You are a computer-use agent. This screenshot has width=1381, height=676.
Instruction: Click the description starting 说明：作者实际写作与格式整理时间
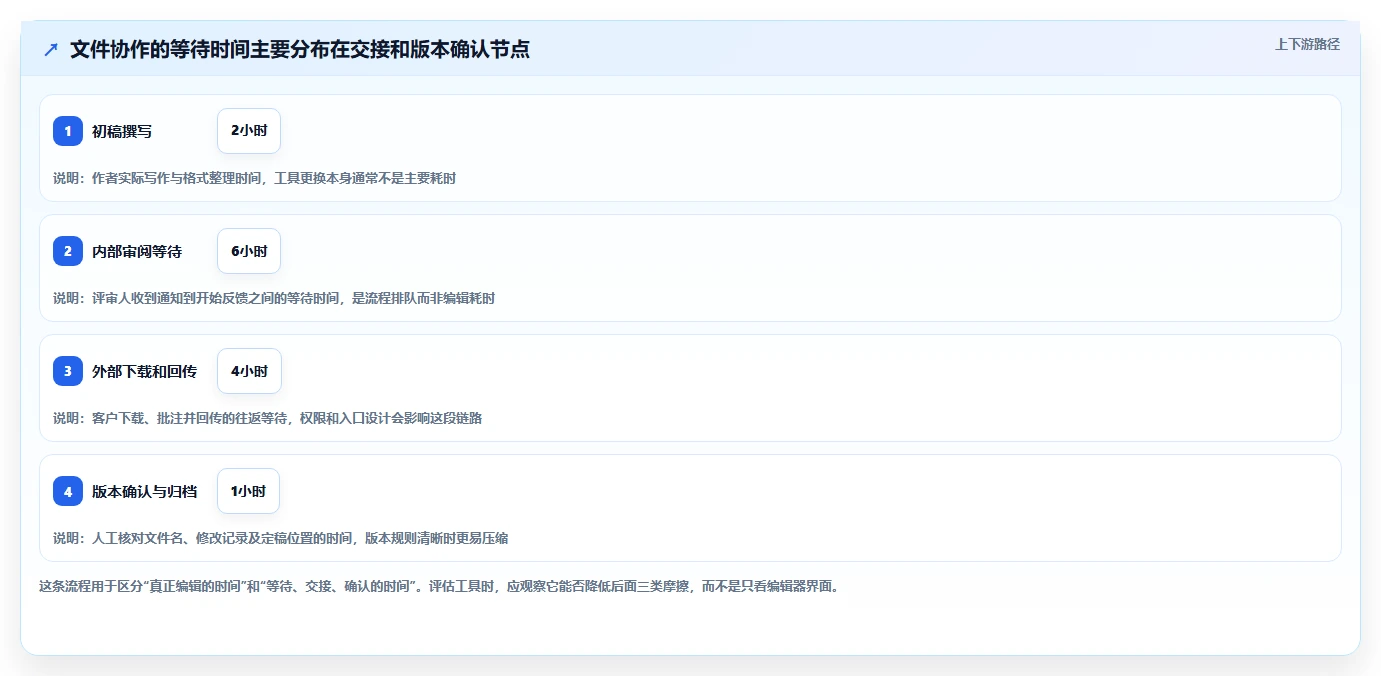tap(255, 178)
